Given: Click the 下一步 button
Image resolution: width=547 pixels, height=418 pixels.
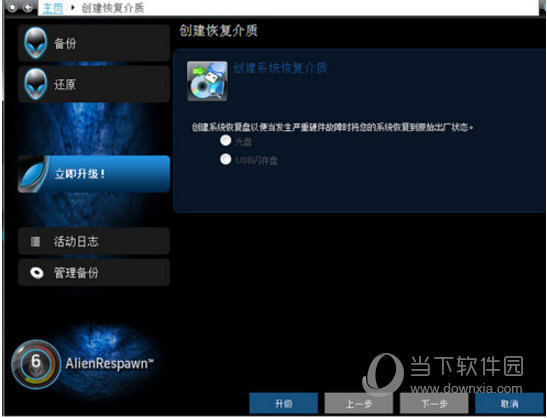Looking at the screenshot, I should 434,404.
